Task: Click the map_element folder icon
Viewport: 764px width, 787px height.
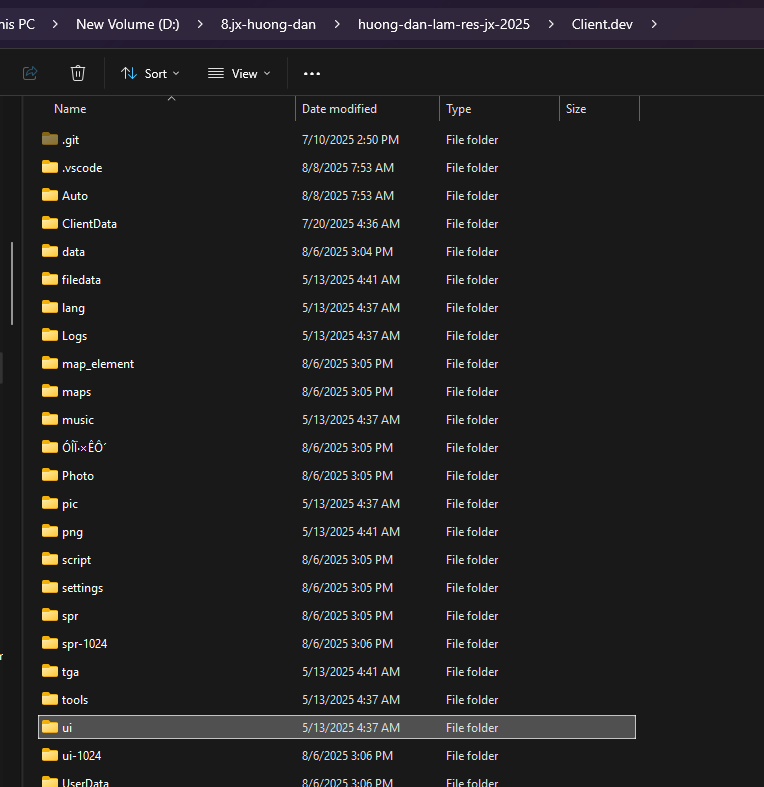Action: [50, 364]
